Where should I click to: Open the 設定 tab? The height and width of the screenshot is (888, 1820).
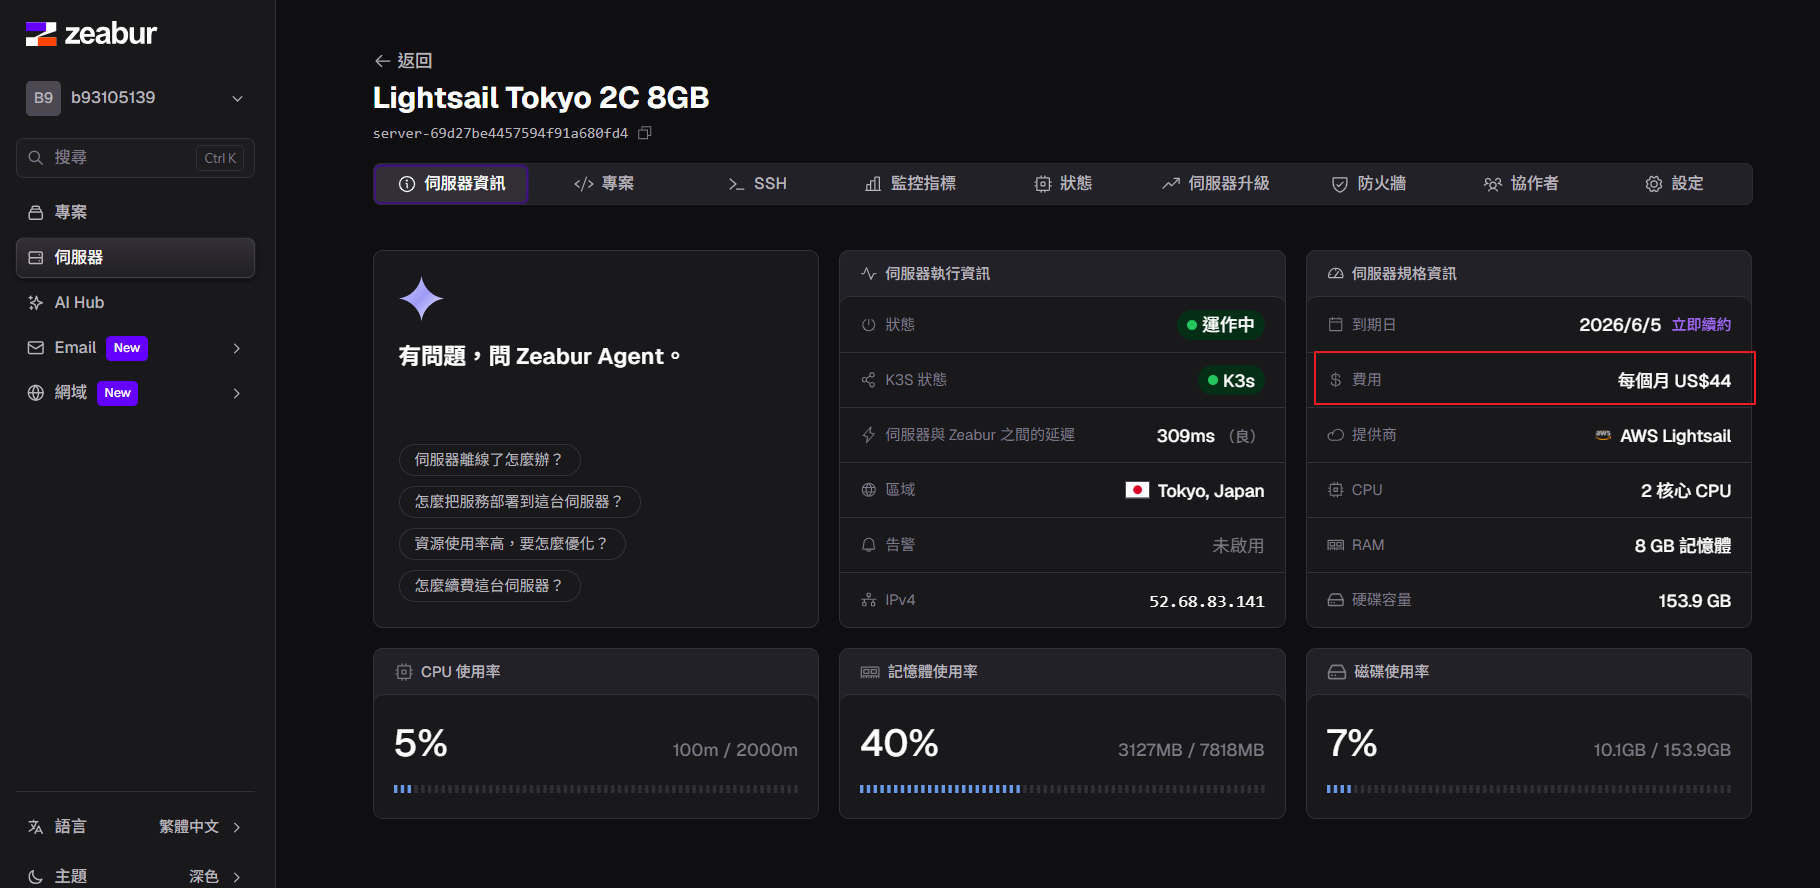coord(1675,184)
